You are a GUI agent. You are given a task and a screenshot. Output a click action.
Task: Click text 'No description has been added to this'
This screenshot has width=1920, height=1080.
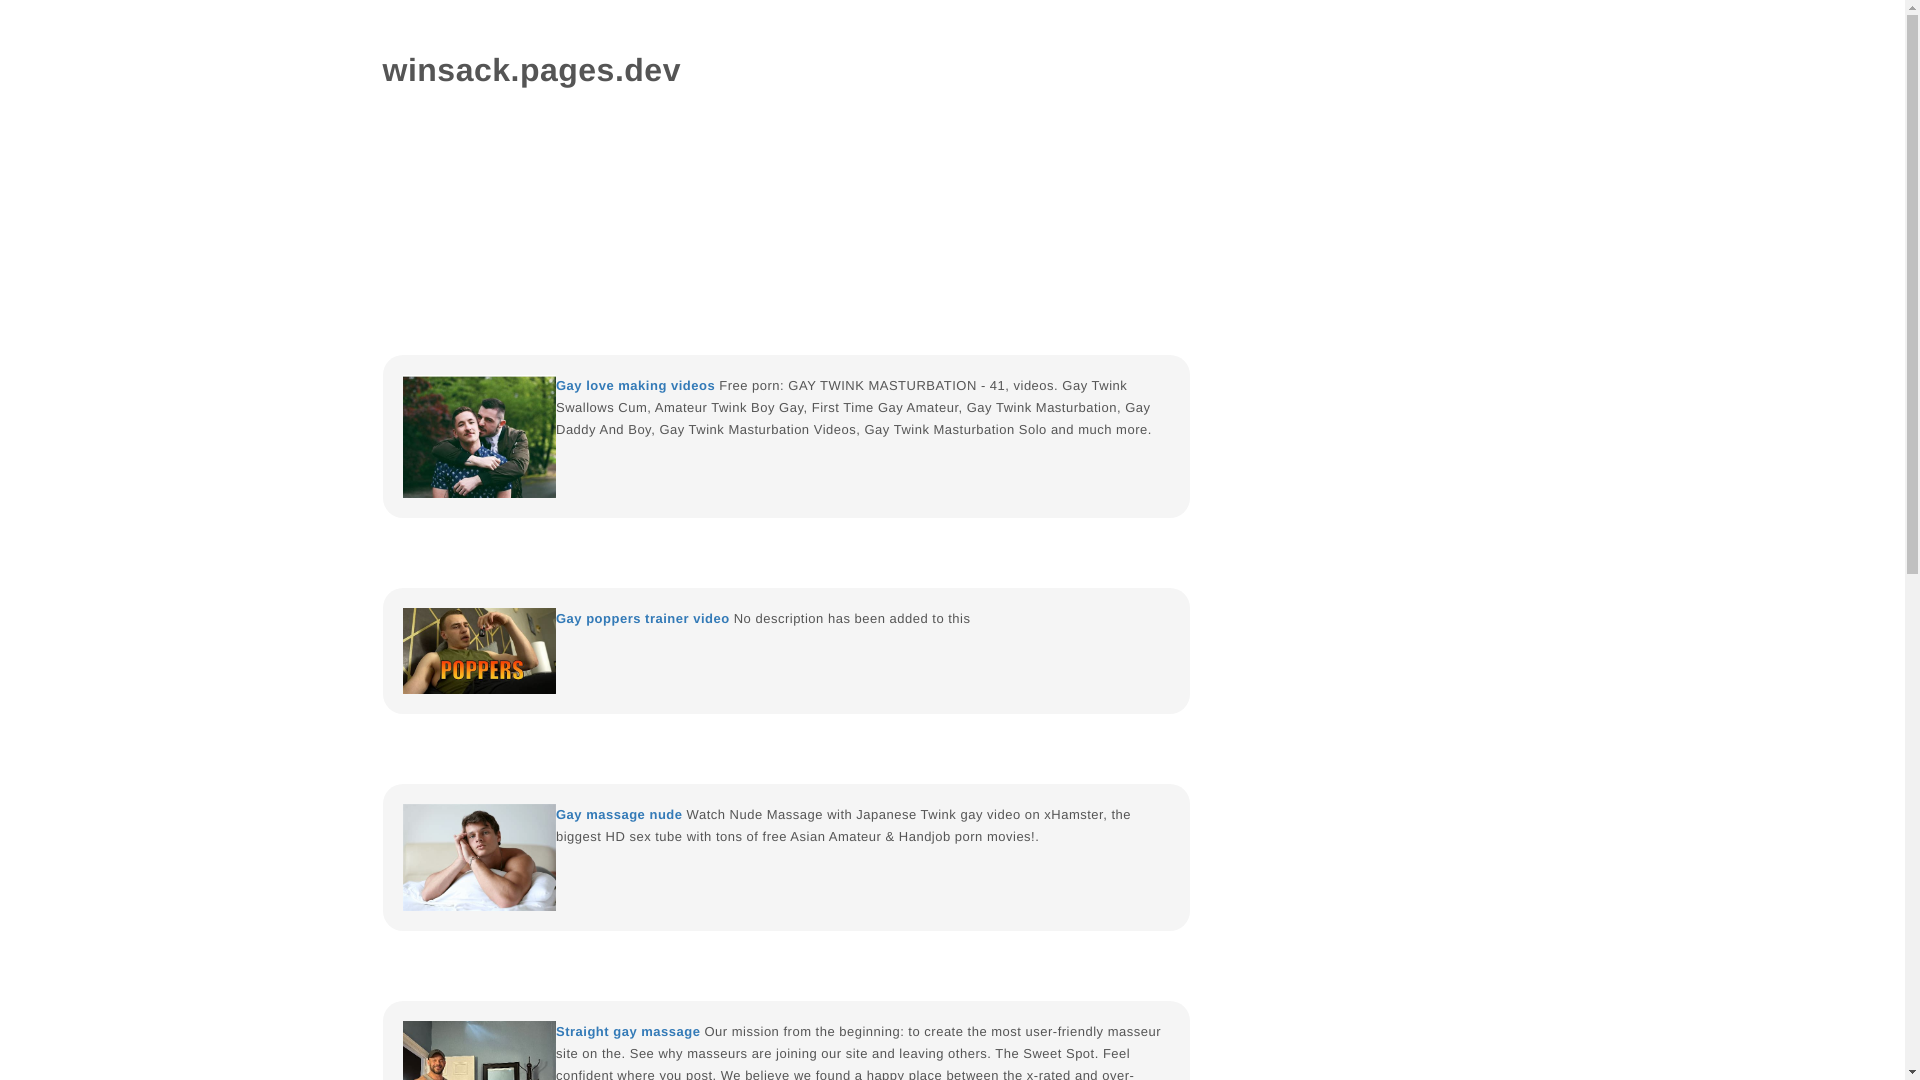coord(852,619)
